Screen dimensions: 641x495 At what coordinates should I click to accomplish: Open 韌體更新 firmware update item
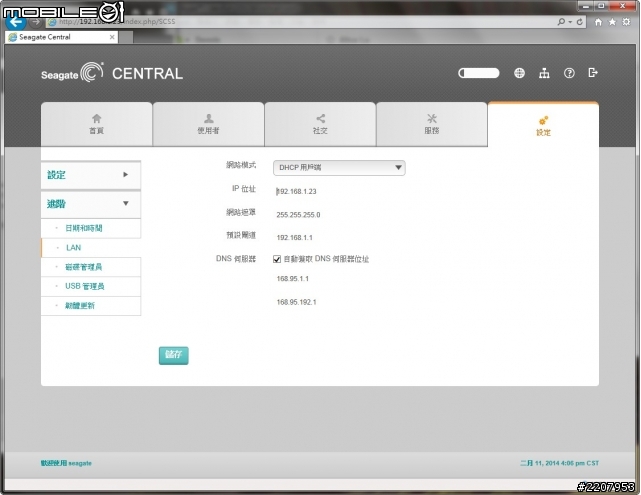pos(91,306)
